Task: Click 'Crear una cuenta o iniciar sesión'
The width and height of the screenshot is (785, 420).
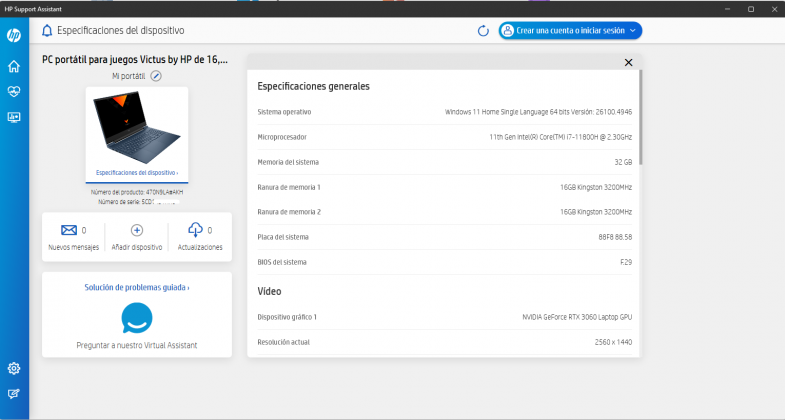Action: point(570,31)
